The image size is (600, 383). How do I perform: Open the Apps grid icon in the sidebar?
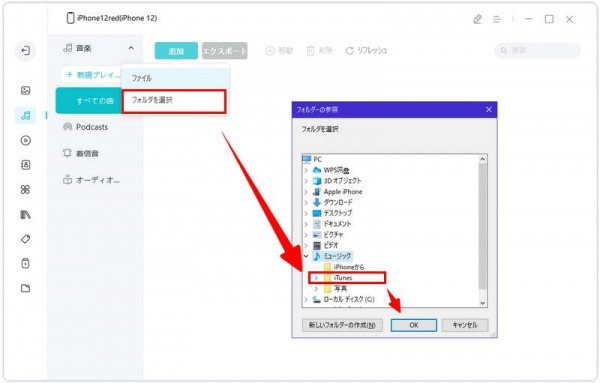25,189
